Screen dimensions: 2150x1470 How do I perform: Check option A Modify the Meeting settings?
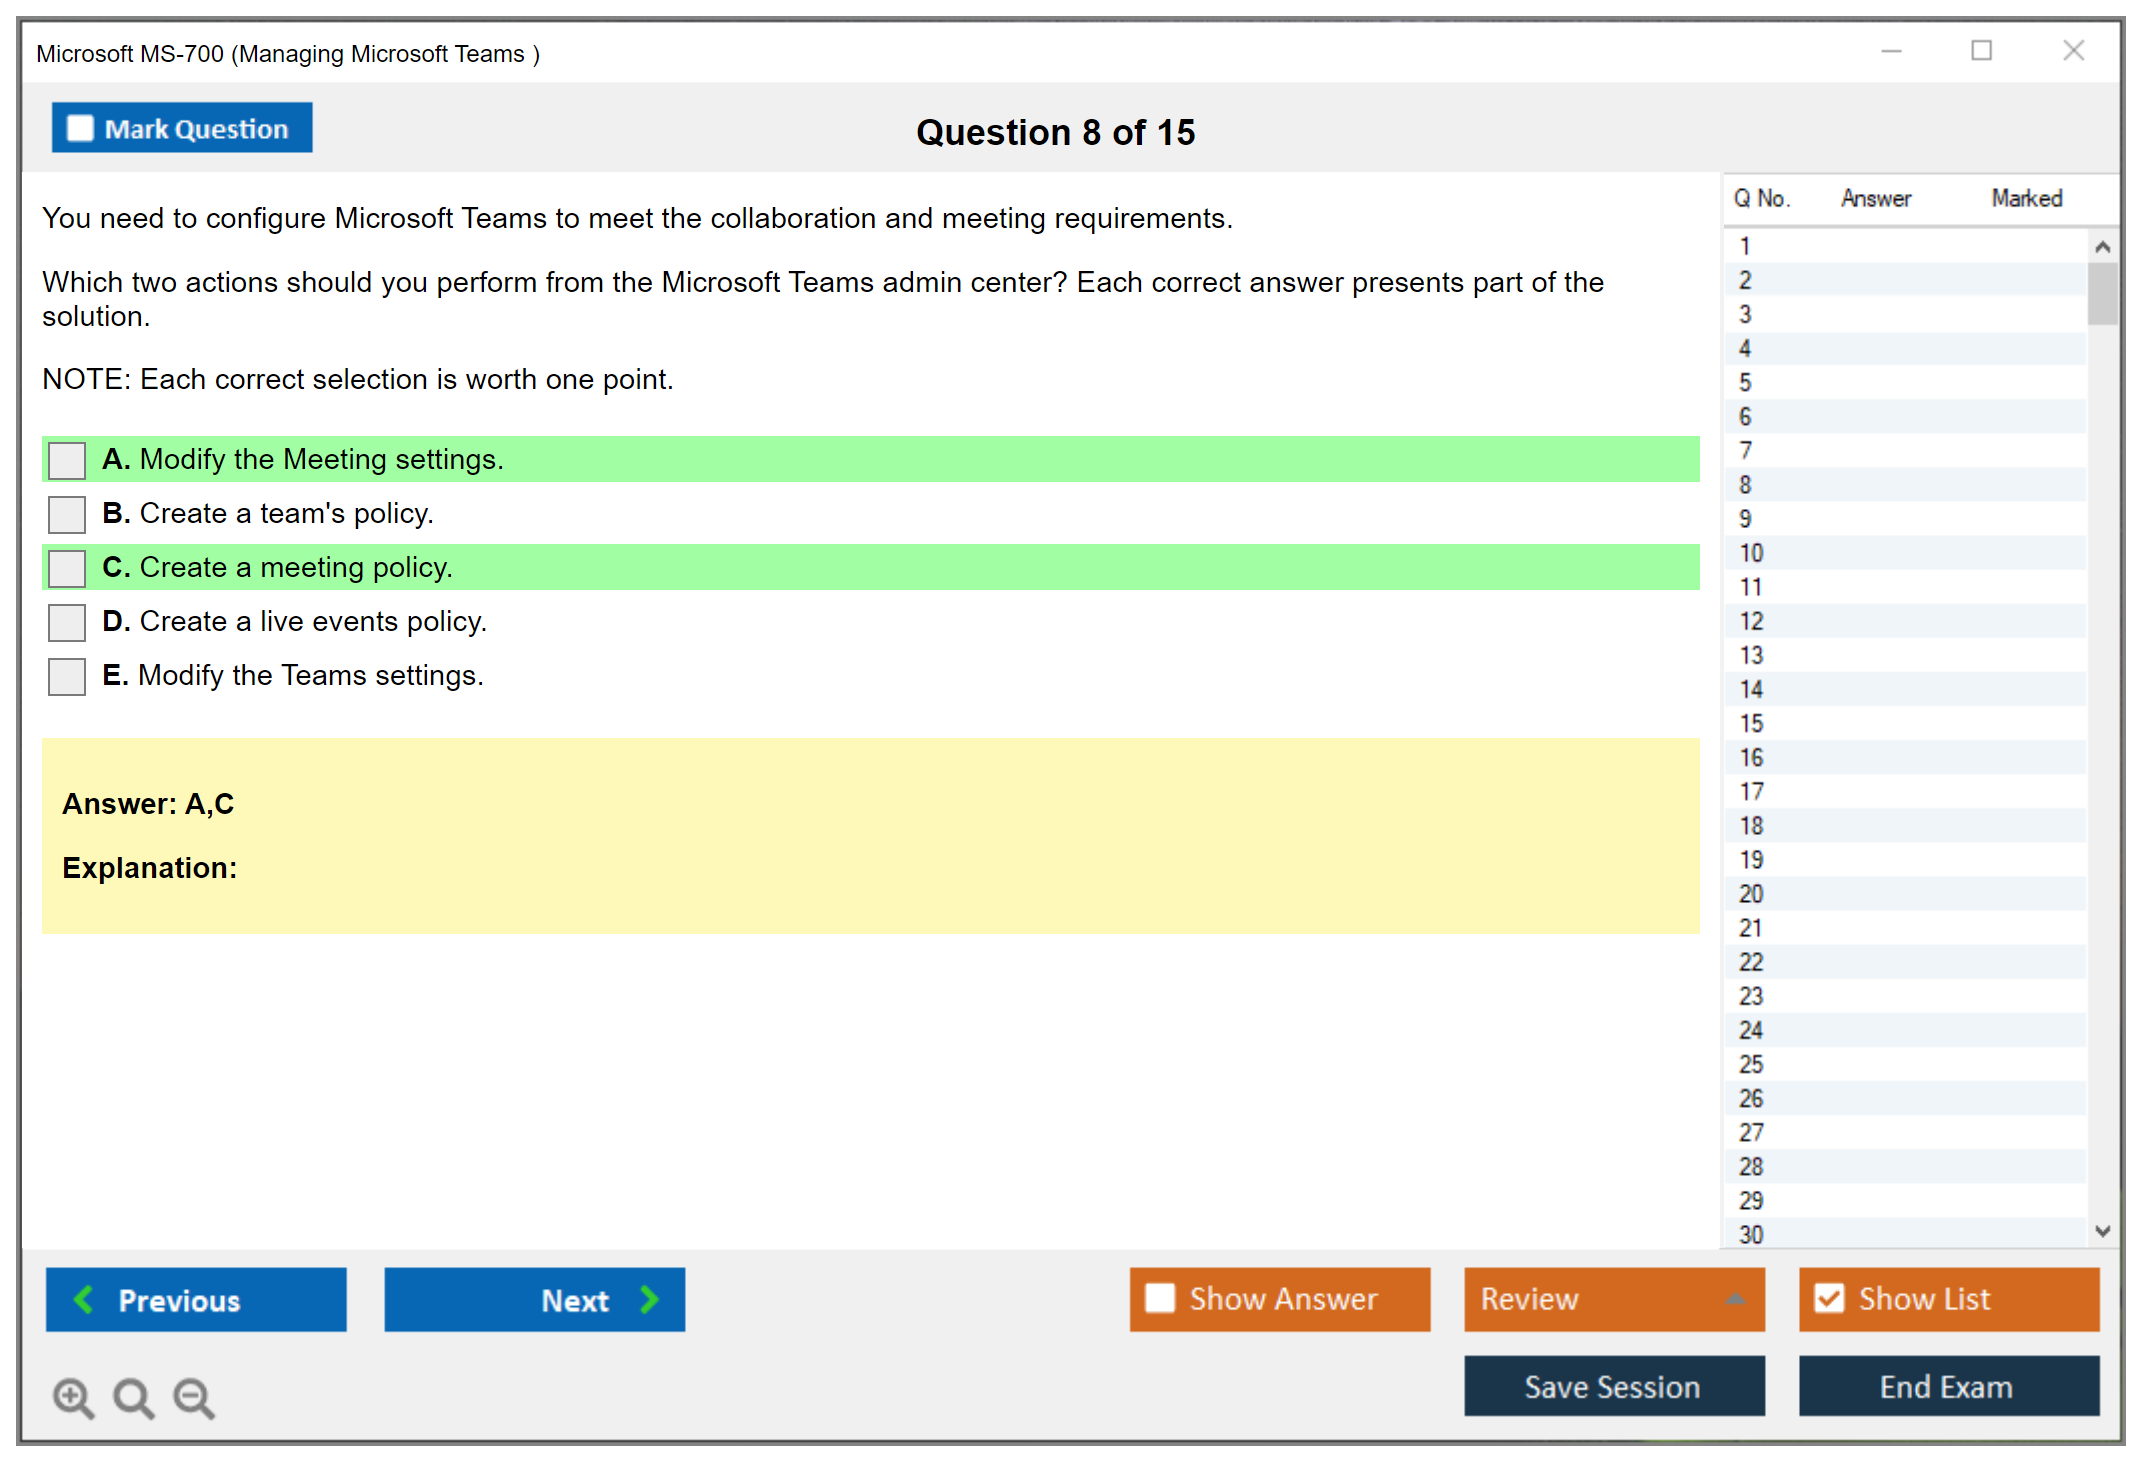67,460
